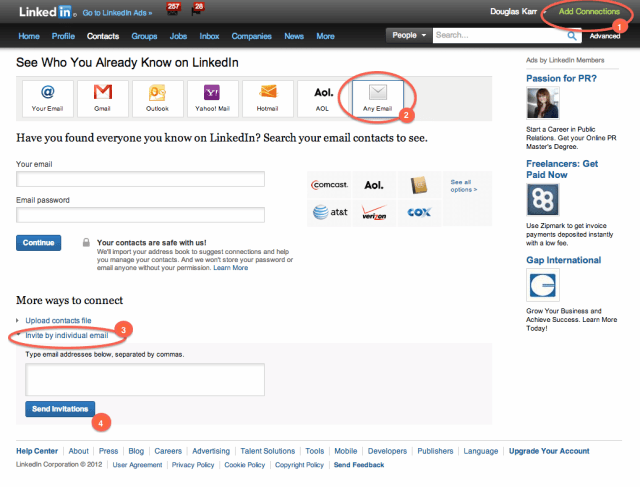Expand the Upload contacts file section
This screenshot has height=487, width=640.
pos(58,320)
